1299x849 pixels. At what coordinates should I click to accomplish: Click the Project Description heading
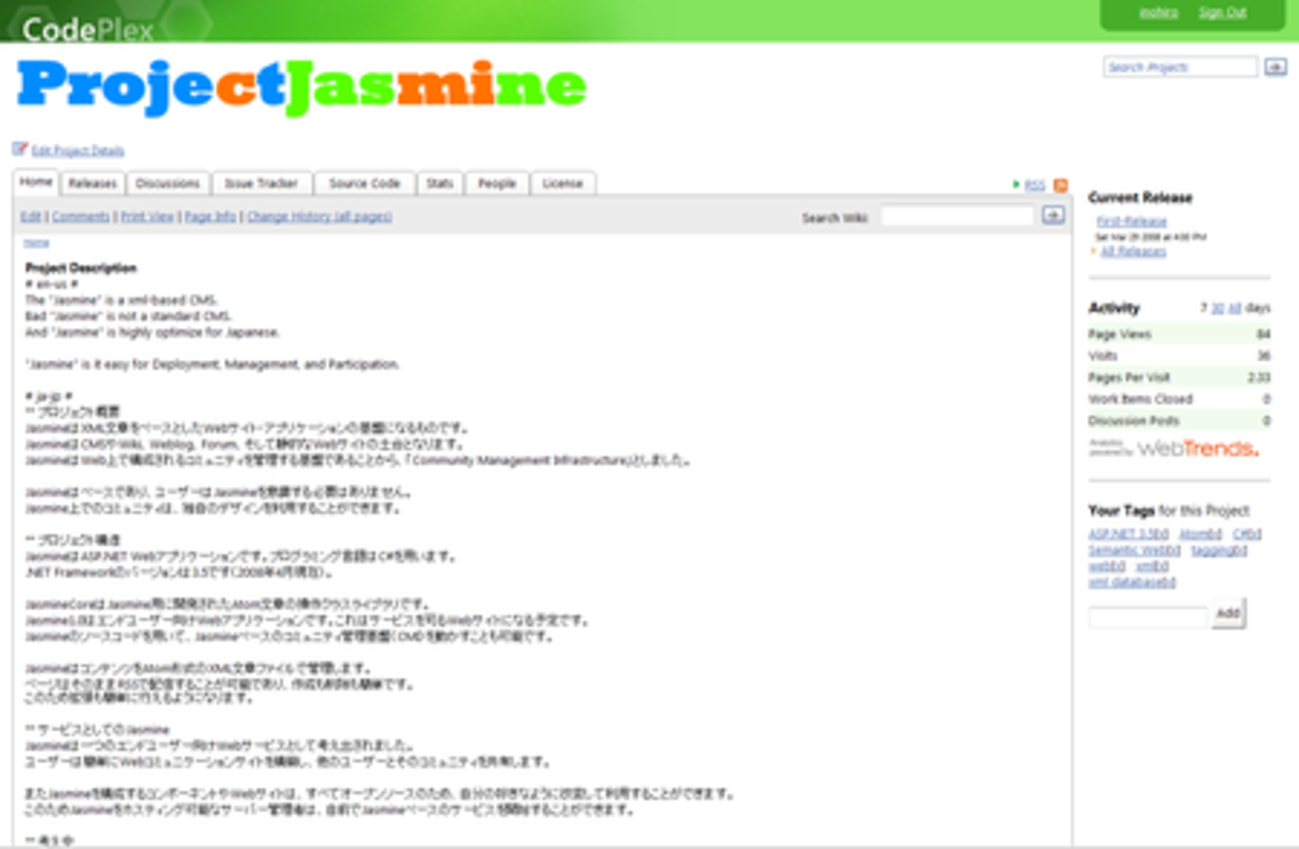coord(81,268)
